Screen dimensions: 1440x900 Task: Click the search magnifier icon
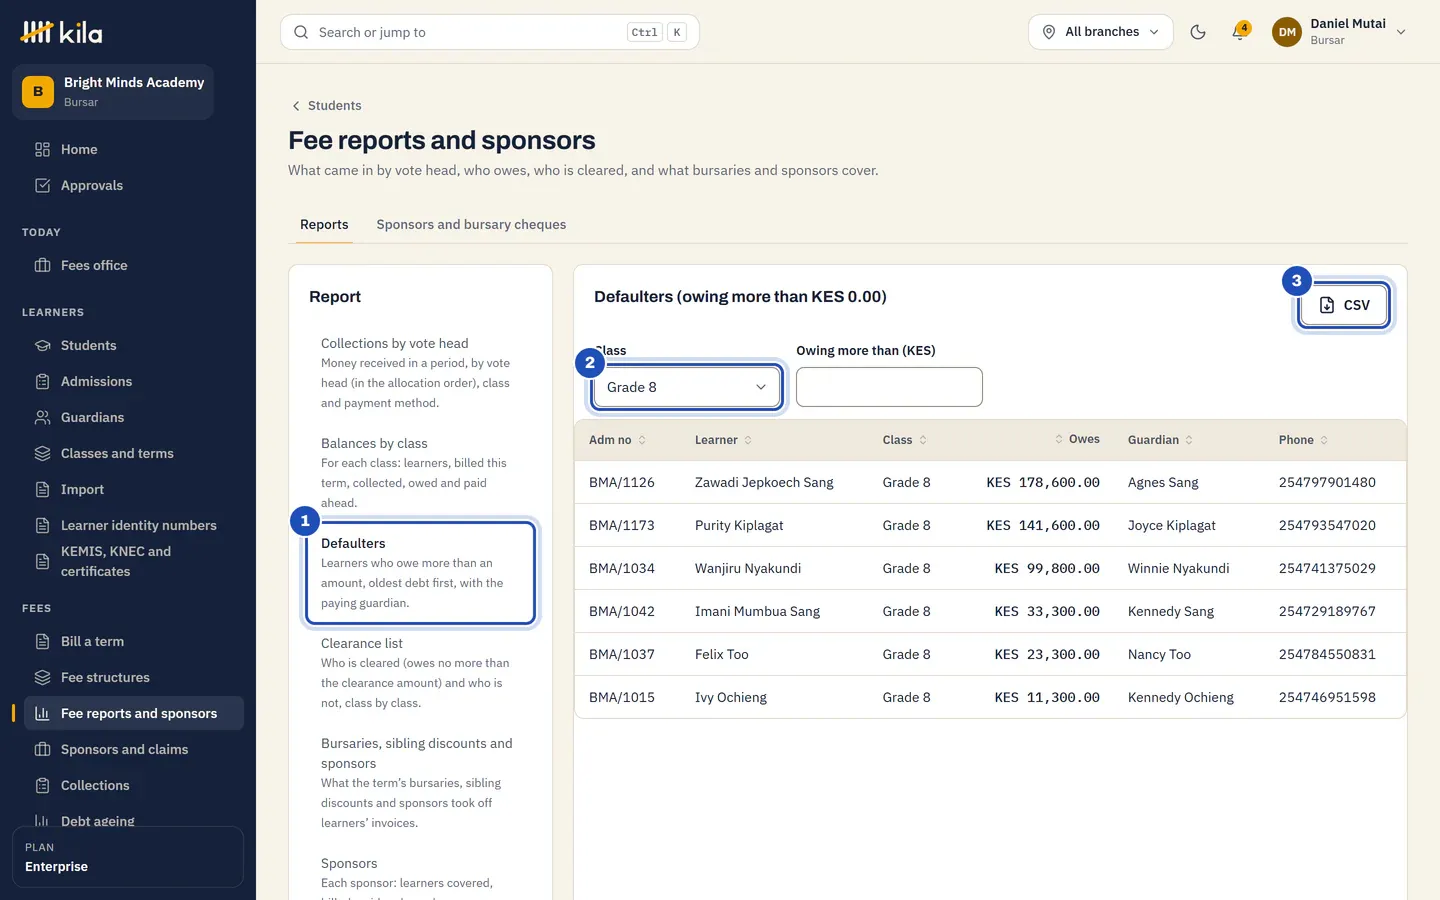click(x=301, y=32)
